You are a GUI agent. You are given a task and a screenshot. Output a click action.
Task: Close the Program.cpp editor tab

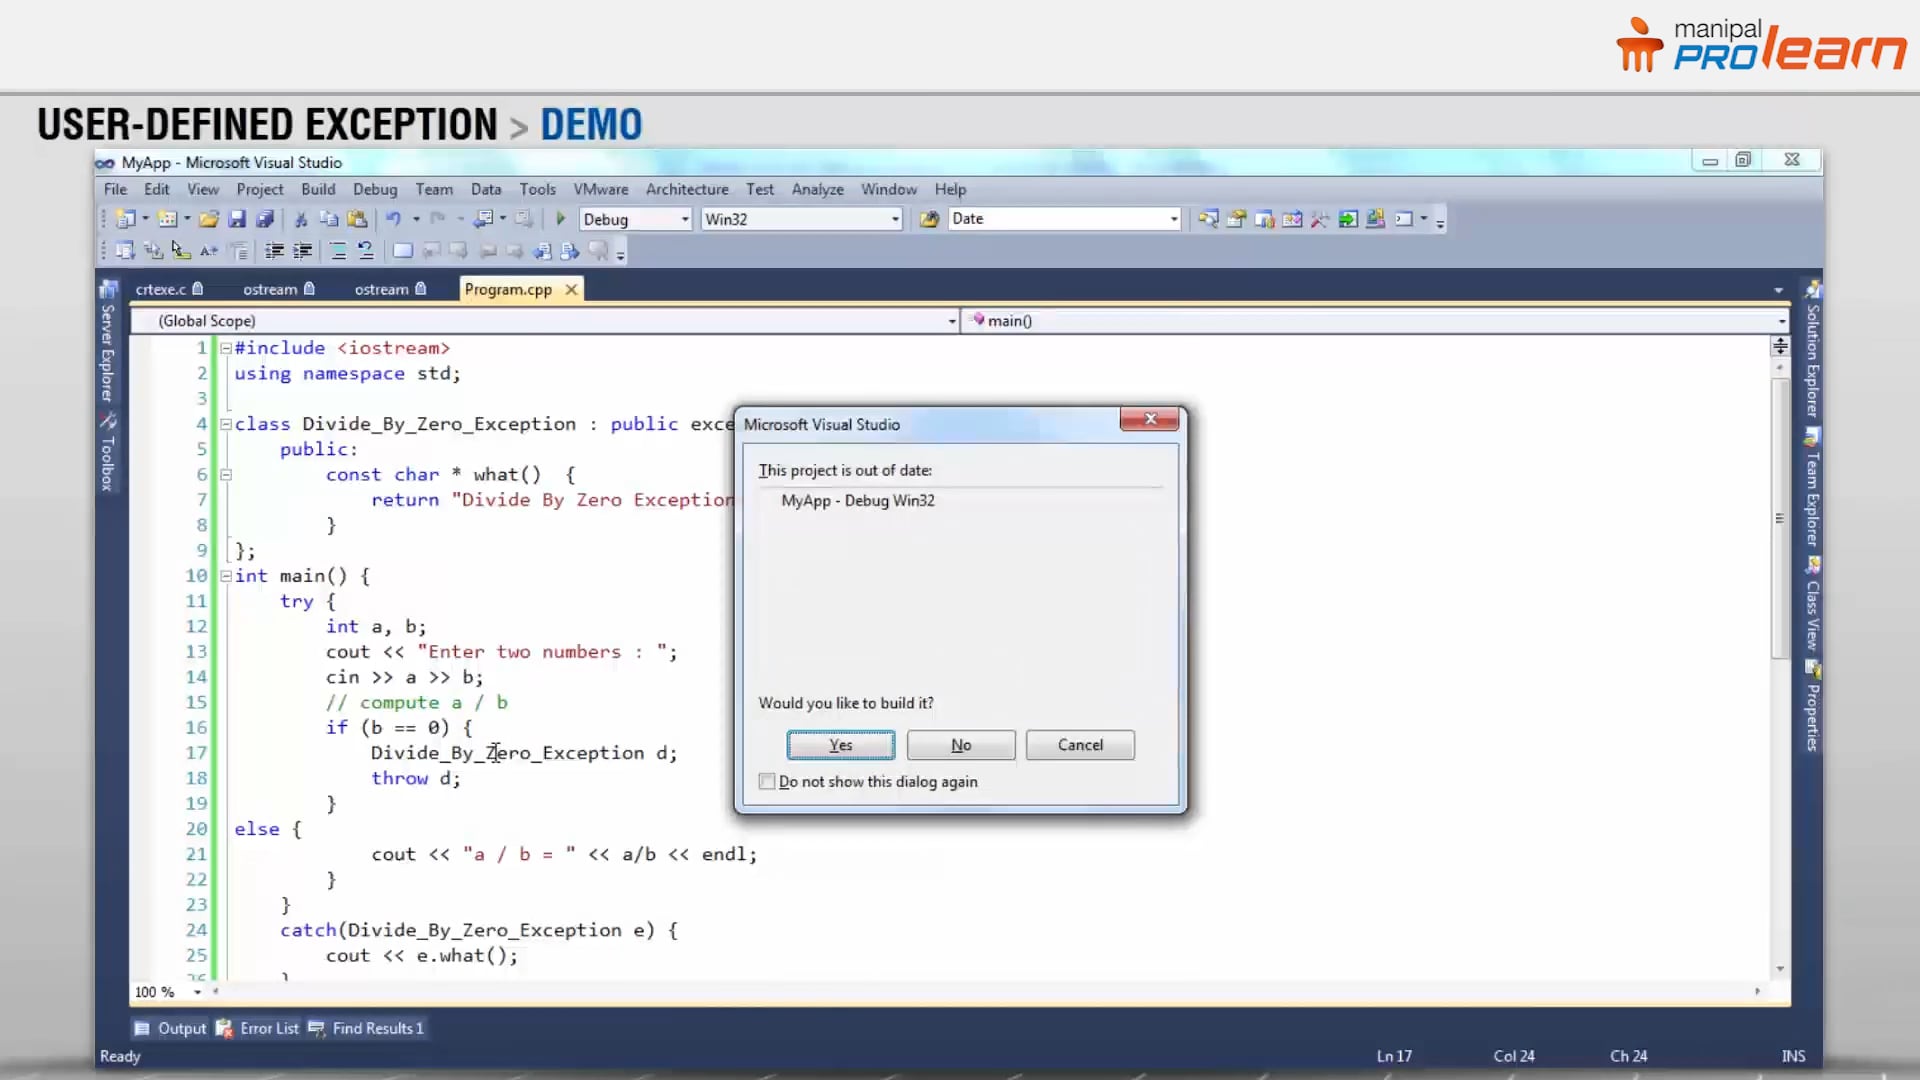tap(571, 289)
